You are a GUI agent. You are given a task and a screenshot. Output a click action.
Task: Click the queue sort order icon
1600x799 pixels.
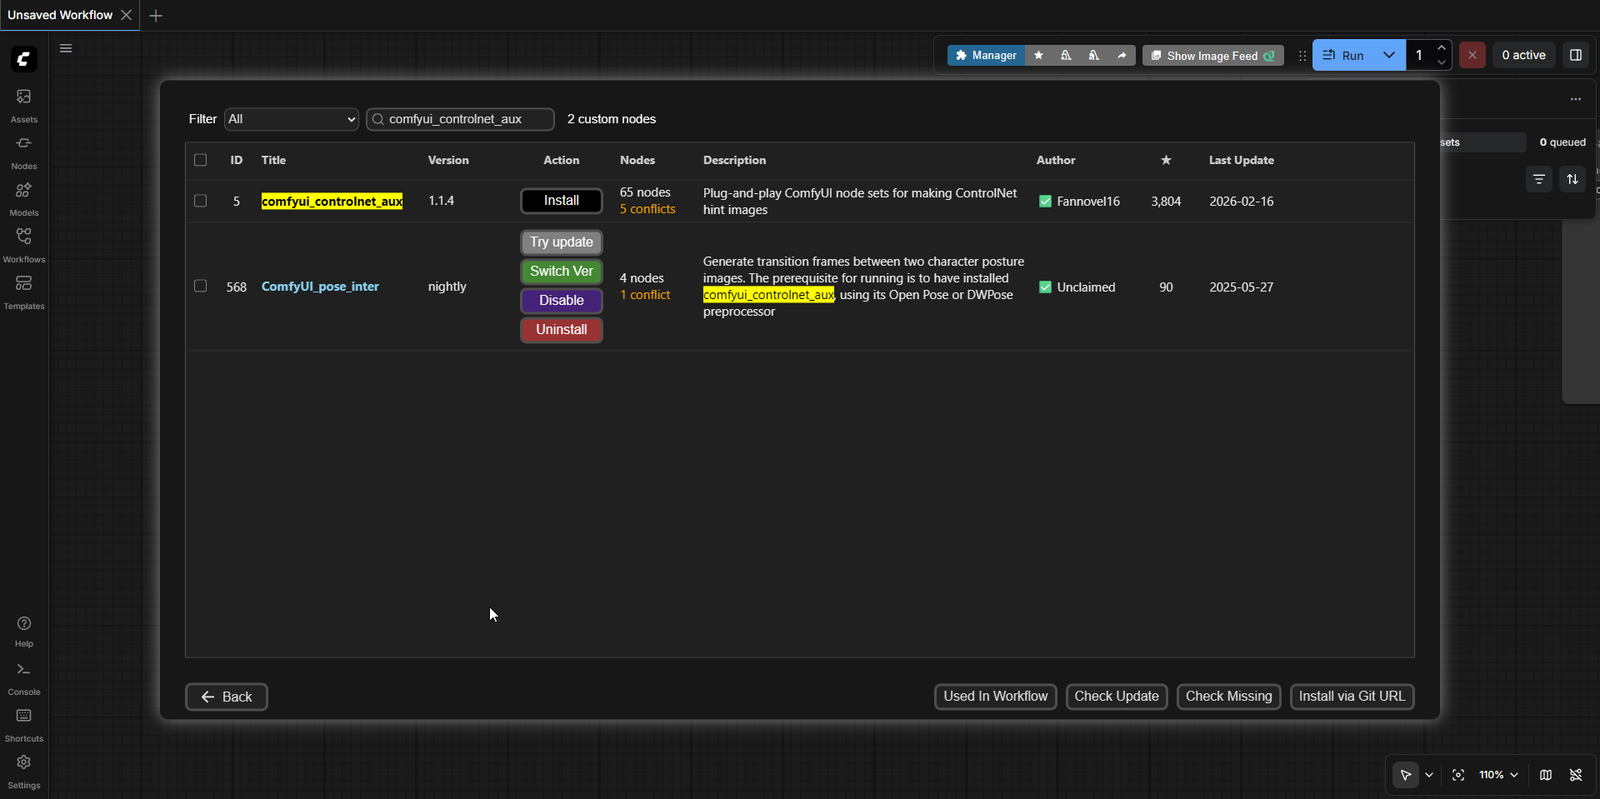[1573, 179]
